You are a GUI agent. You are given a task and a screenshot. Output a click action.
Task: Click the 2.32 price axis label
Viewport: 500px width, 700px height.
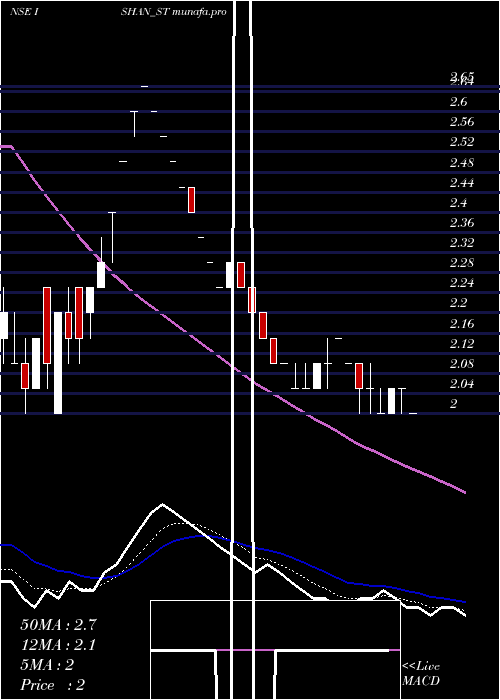462,243
